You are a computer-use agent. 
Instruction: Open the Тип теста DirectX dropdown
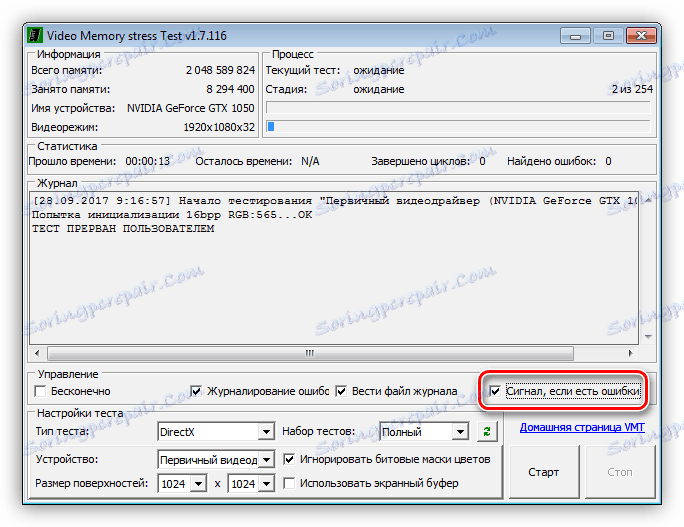266,432
